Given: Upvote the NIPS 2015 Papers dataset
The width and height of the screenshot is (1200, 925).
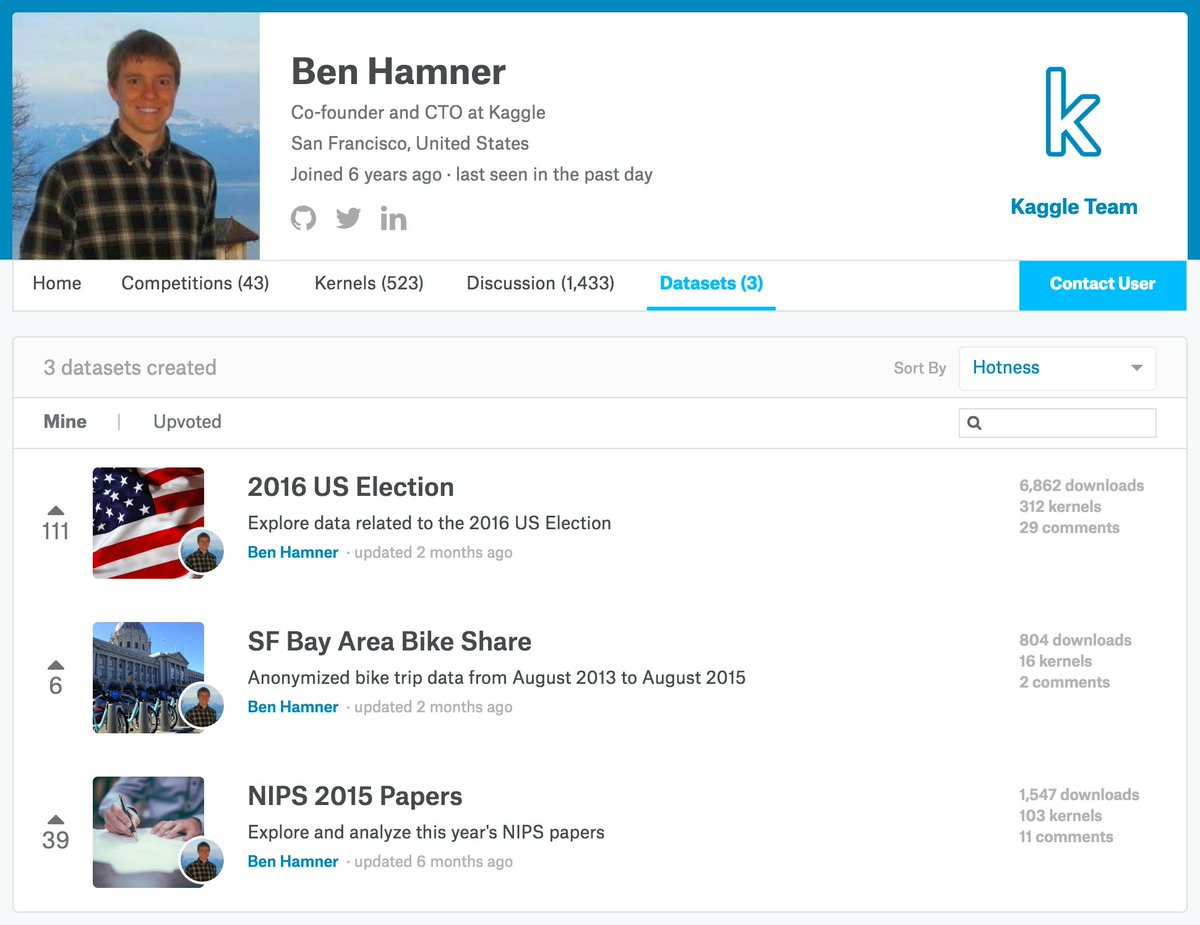Looking at the screenshot, I should [x=56, y=820].
